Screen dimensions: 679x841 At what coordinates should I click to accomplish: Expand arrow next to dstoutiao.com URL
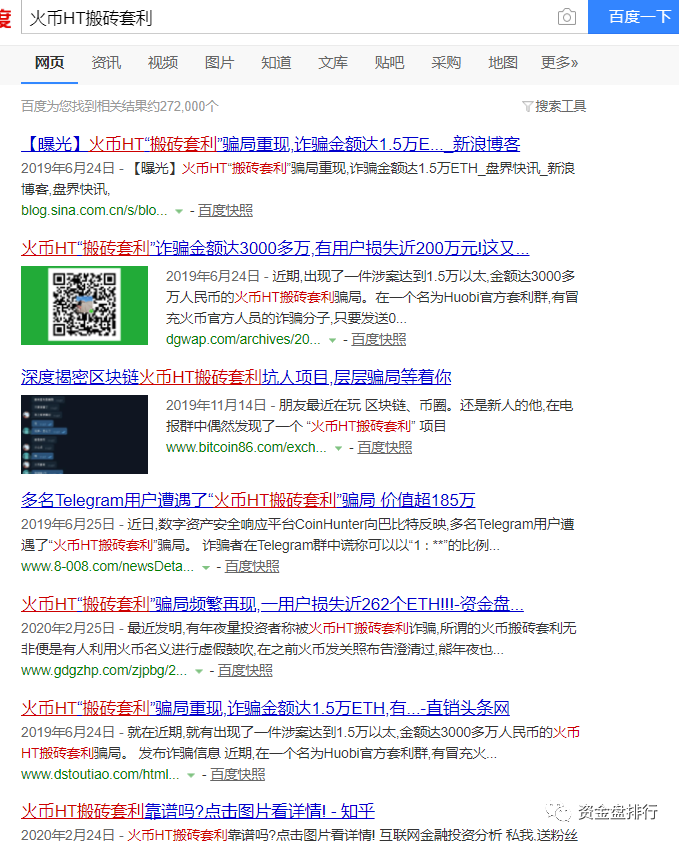click(x=191, y=776)
